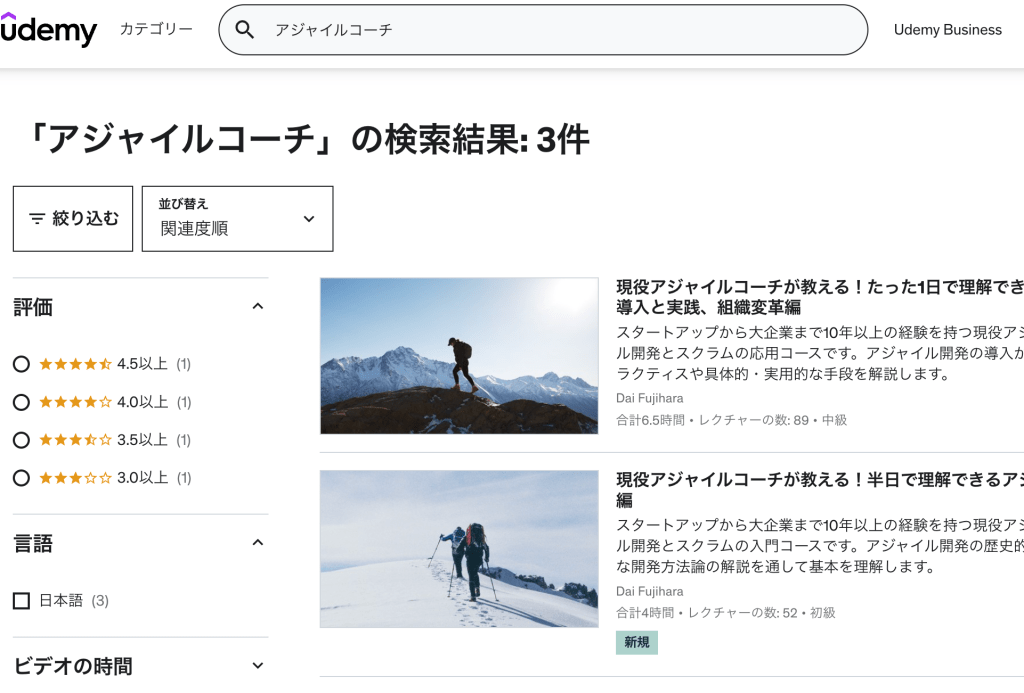Check the 日本語 language checkbox
The height and width of the screenshot is (693, 1024).
tap(21, 601)
